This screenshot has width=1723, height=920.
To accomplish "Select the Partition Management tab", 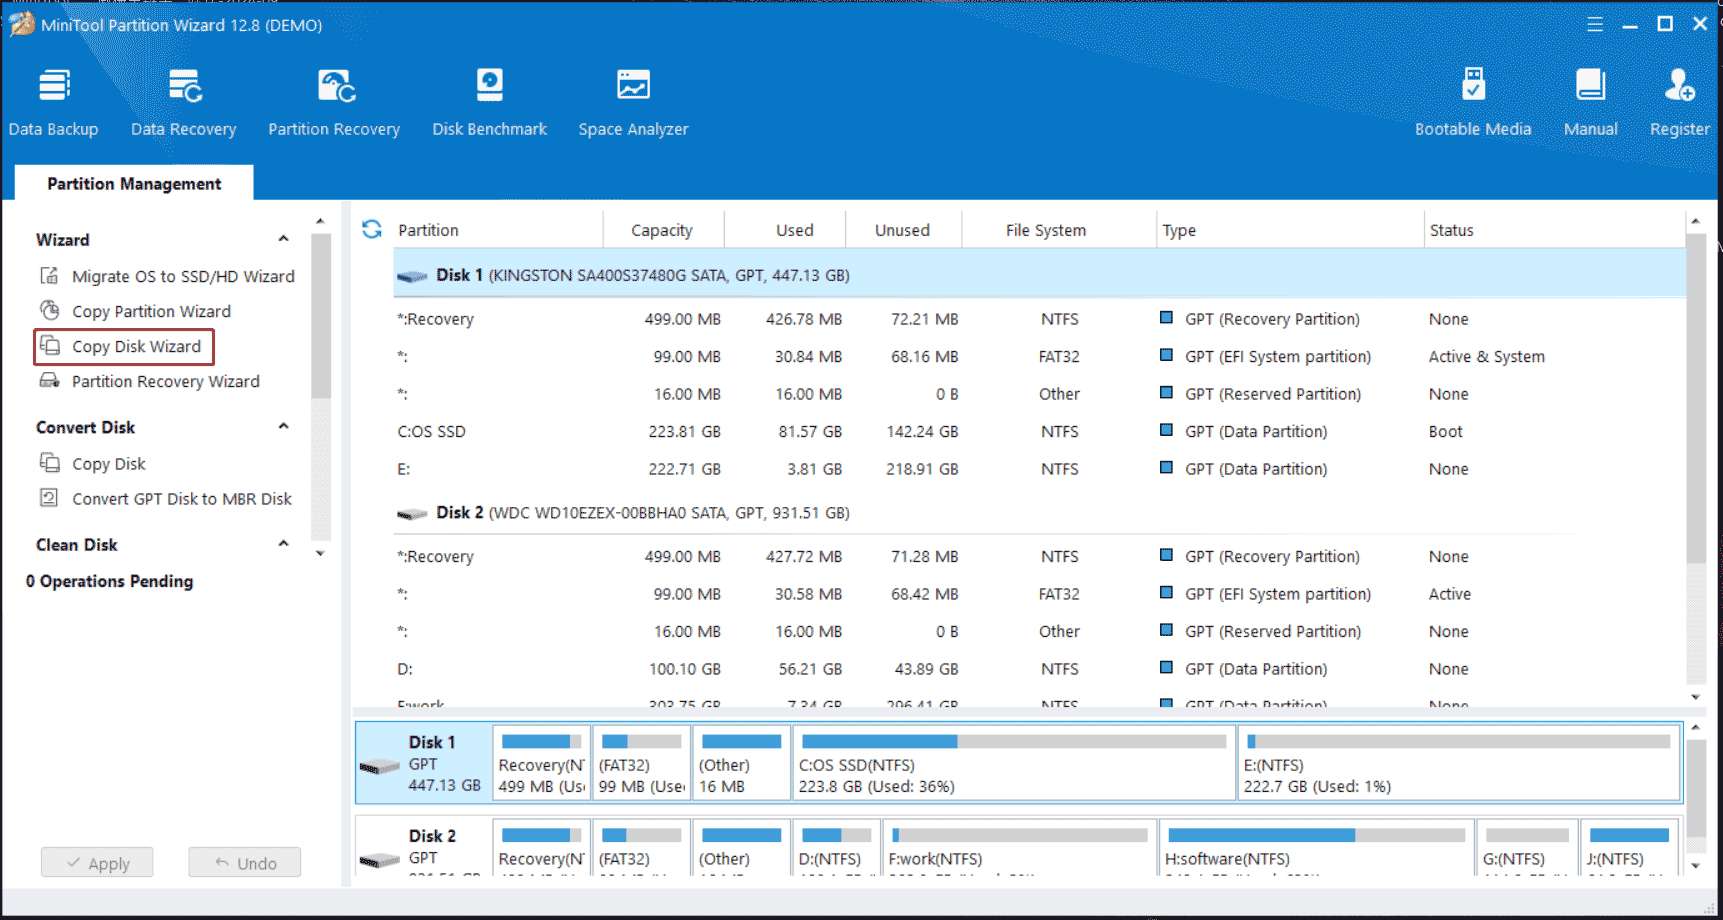I will [x=134, y=183].
